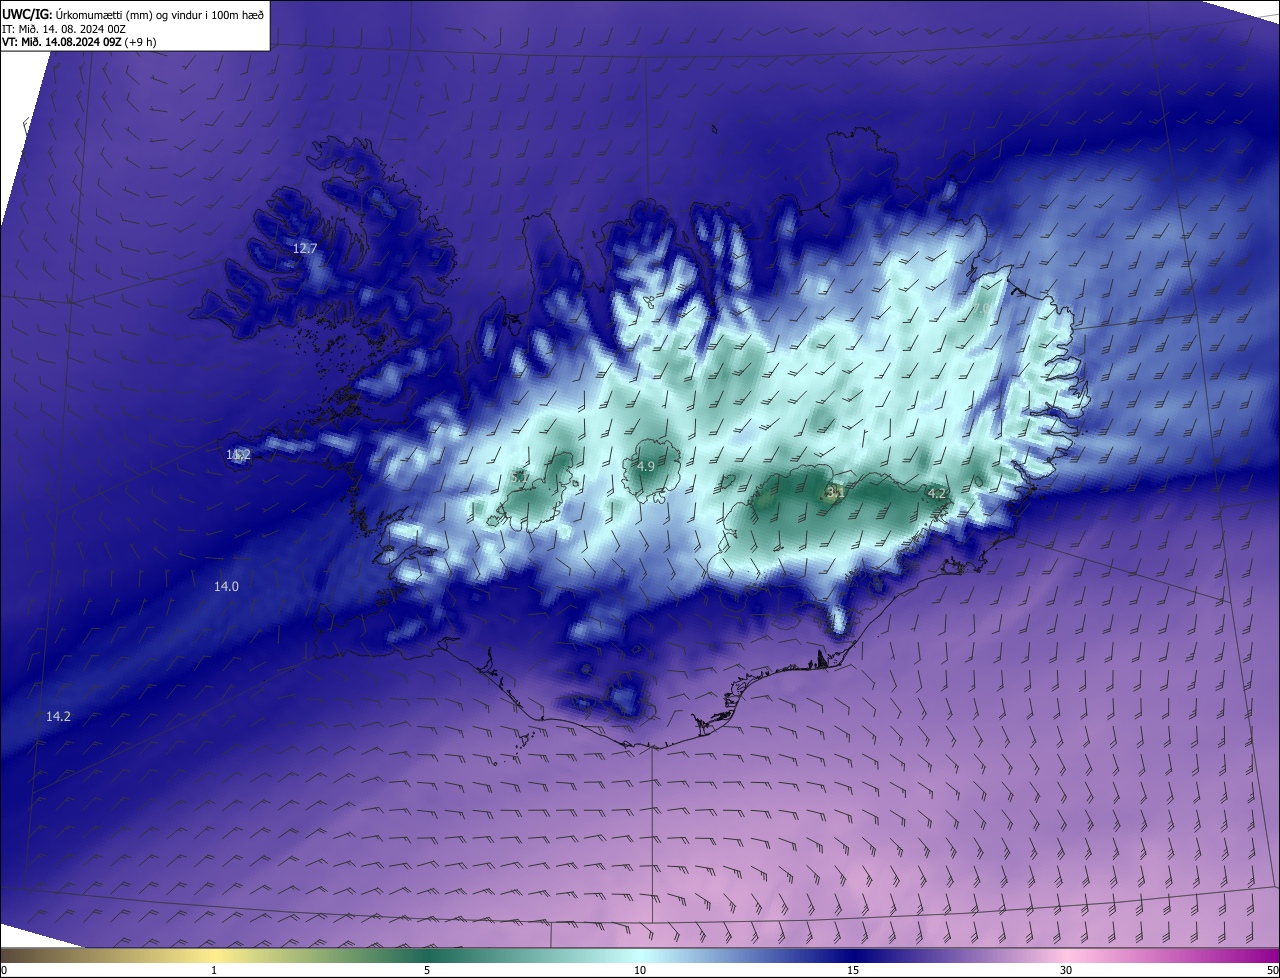Click the 10 tick label on the color scale

640,970
